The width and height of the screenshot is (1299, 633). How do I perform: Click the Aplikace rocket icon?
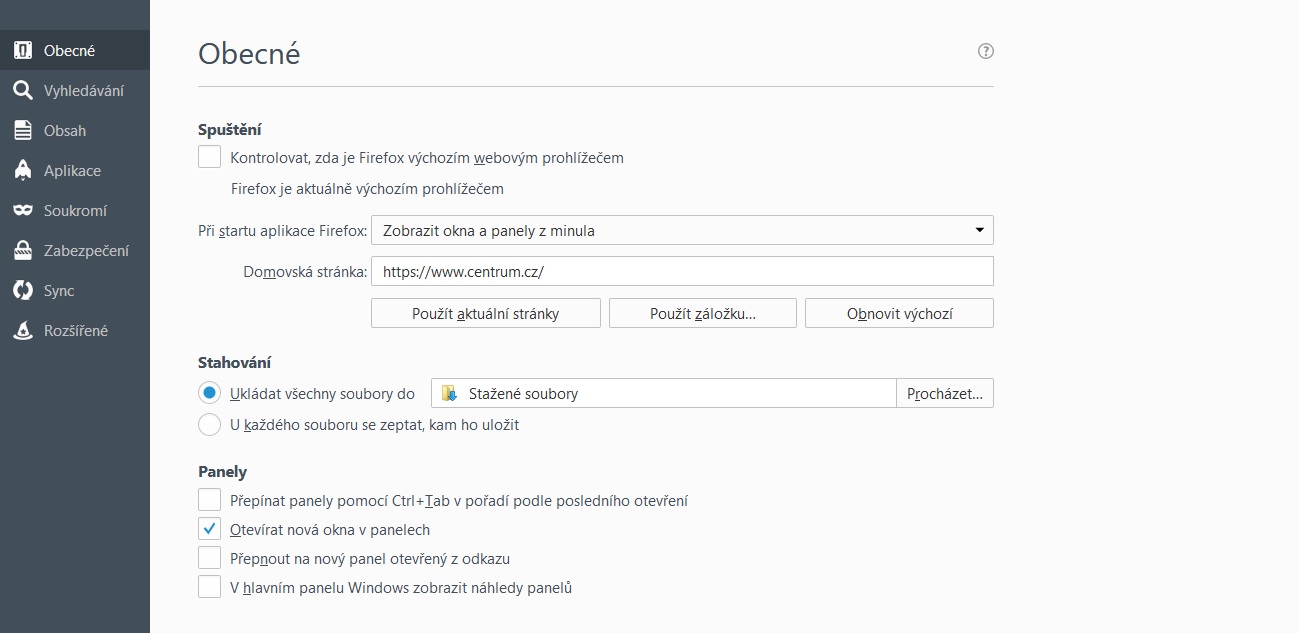(22, 171)
